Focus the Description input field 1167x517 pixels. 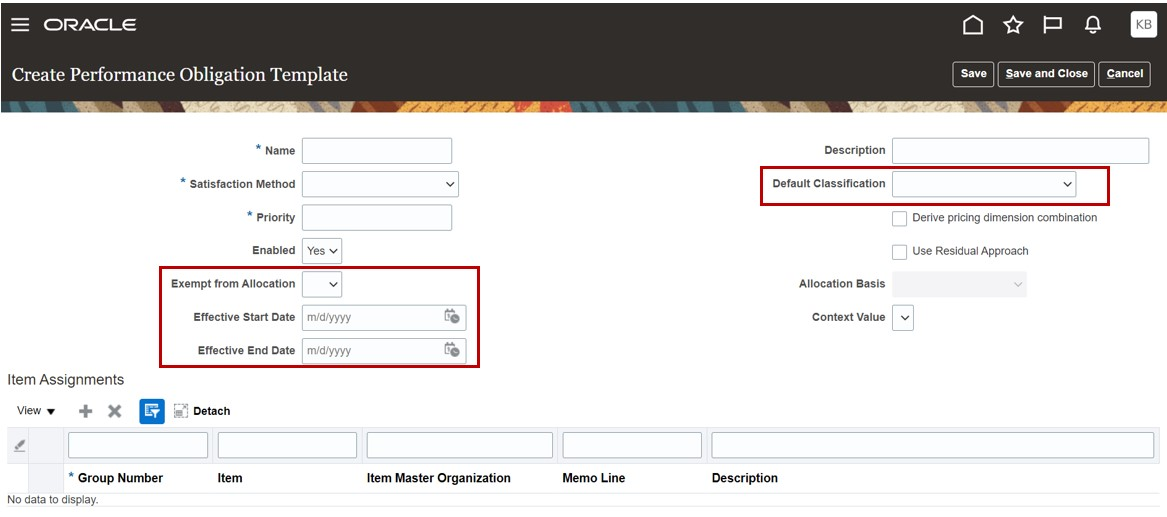click(x=1020, y=150)
